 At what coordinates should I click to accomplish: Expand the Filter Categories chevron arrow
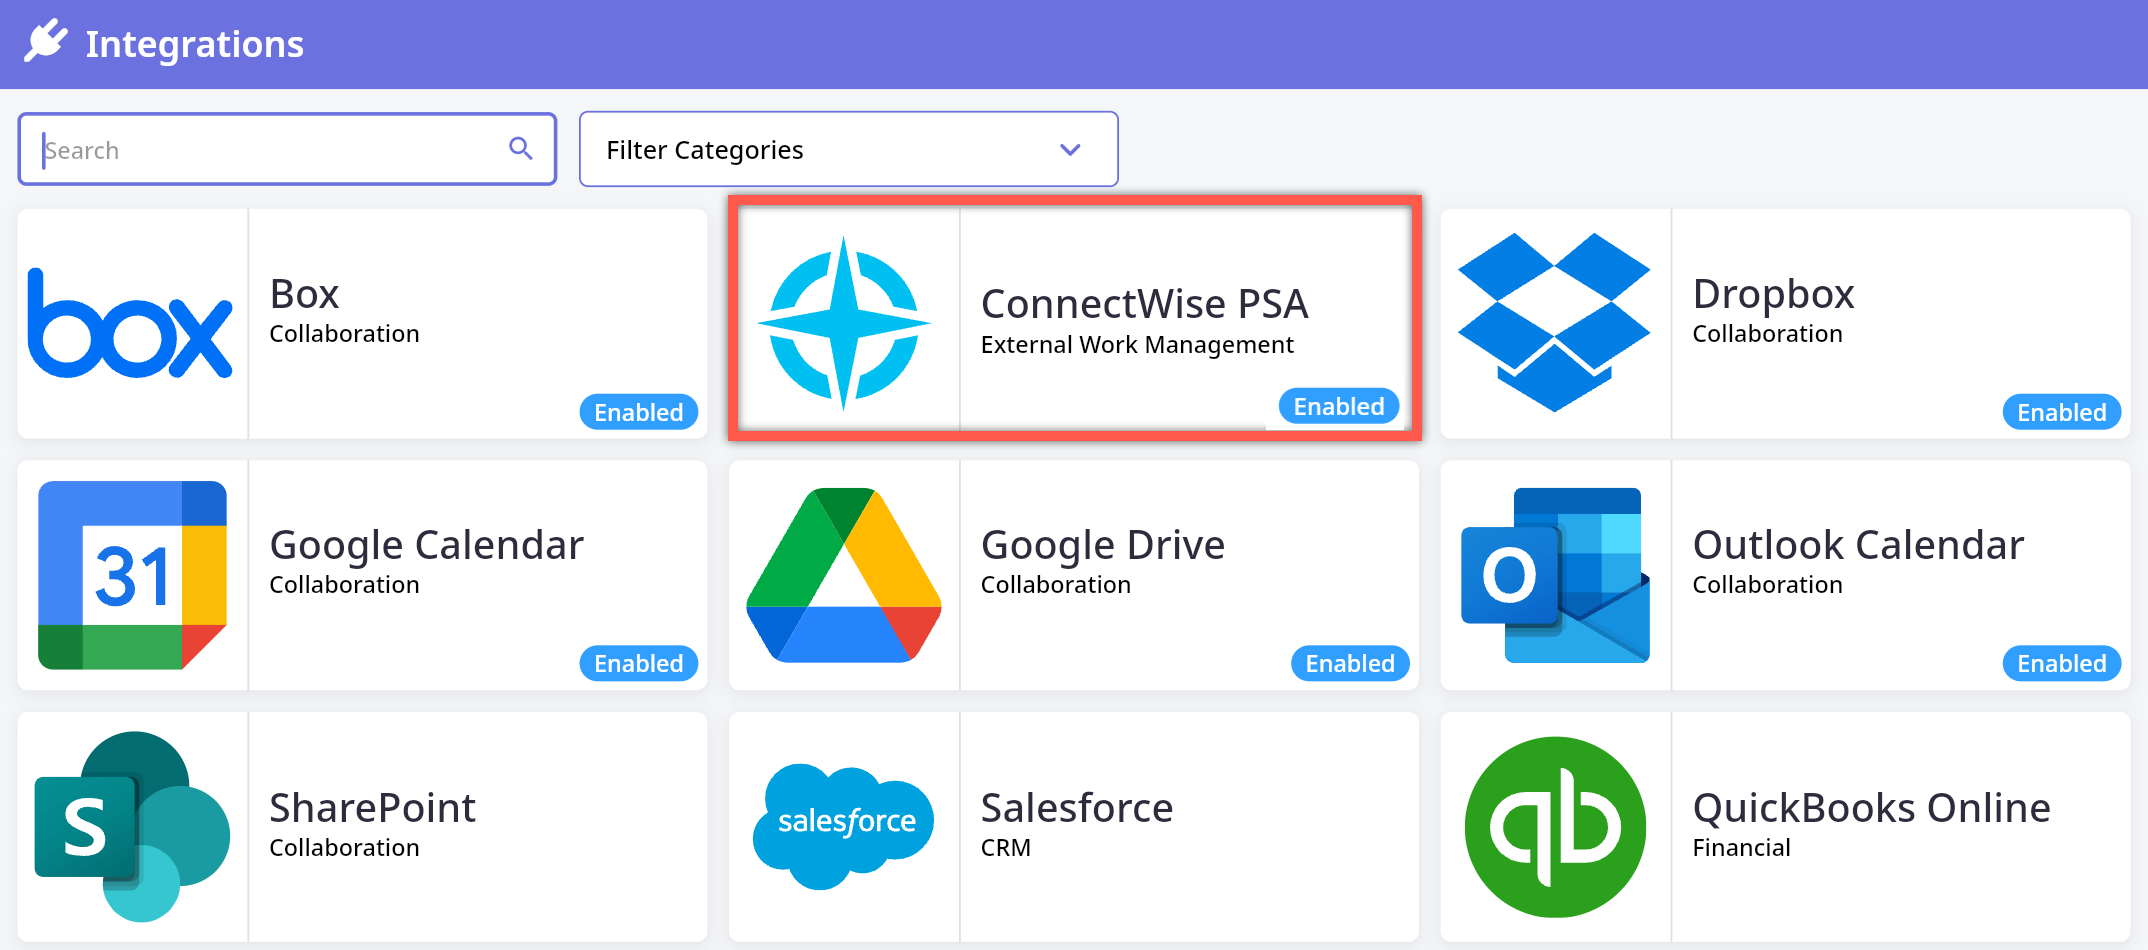click(x=1070, y=149)
